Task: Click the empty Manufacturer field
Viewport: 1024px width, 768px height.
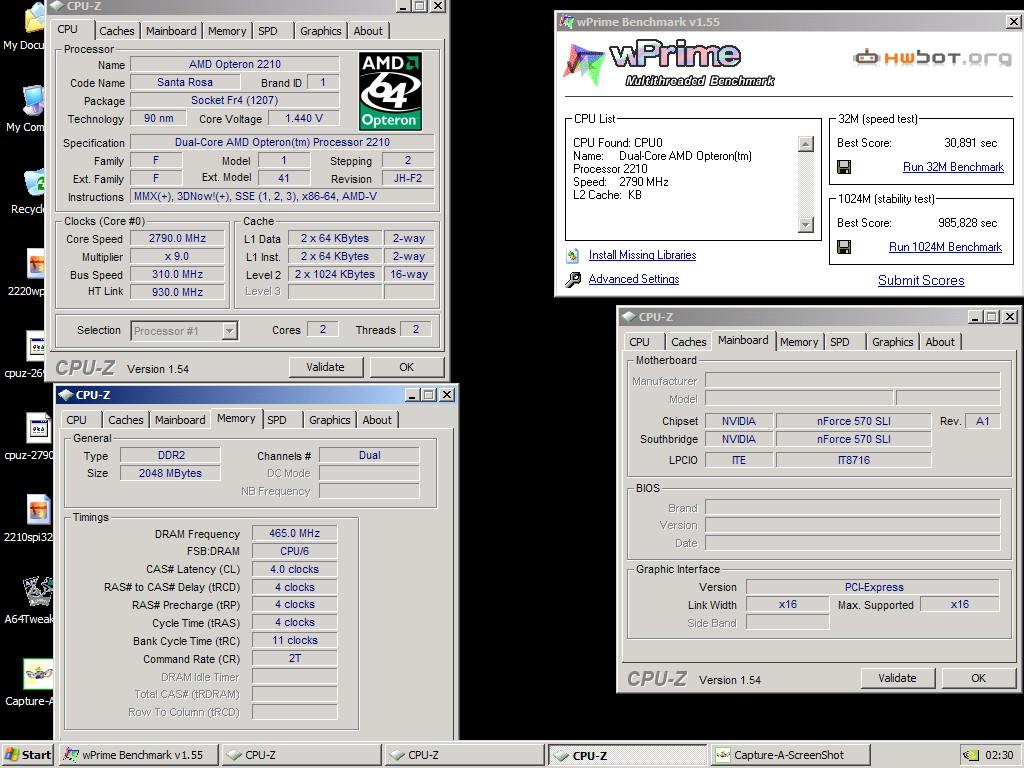Action: click(852, 381)
